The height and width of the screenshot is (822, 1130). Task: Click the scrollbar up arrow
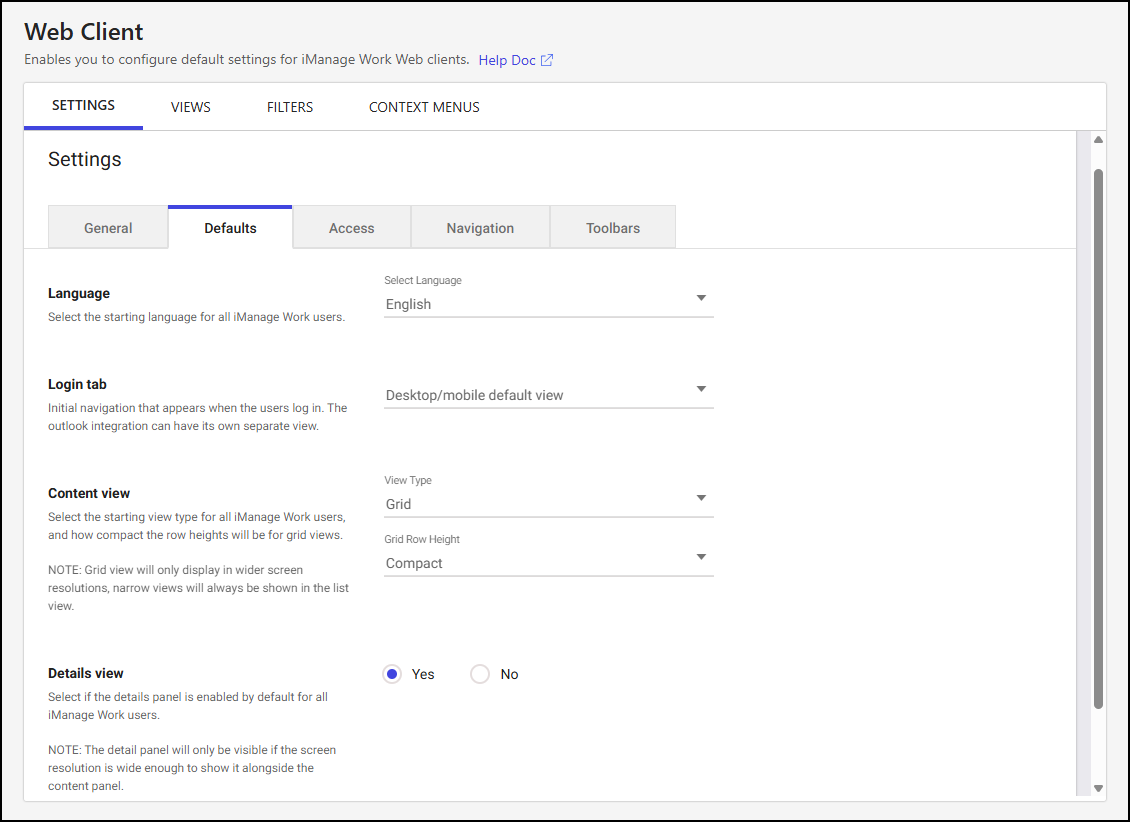point(1096,140)
